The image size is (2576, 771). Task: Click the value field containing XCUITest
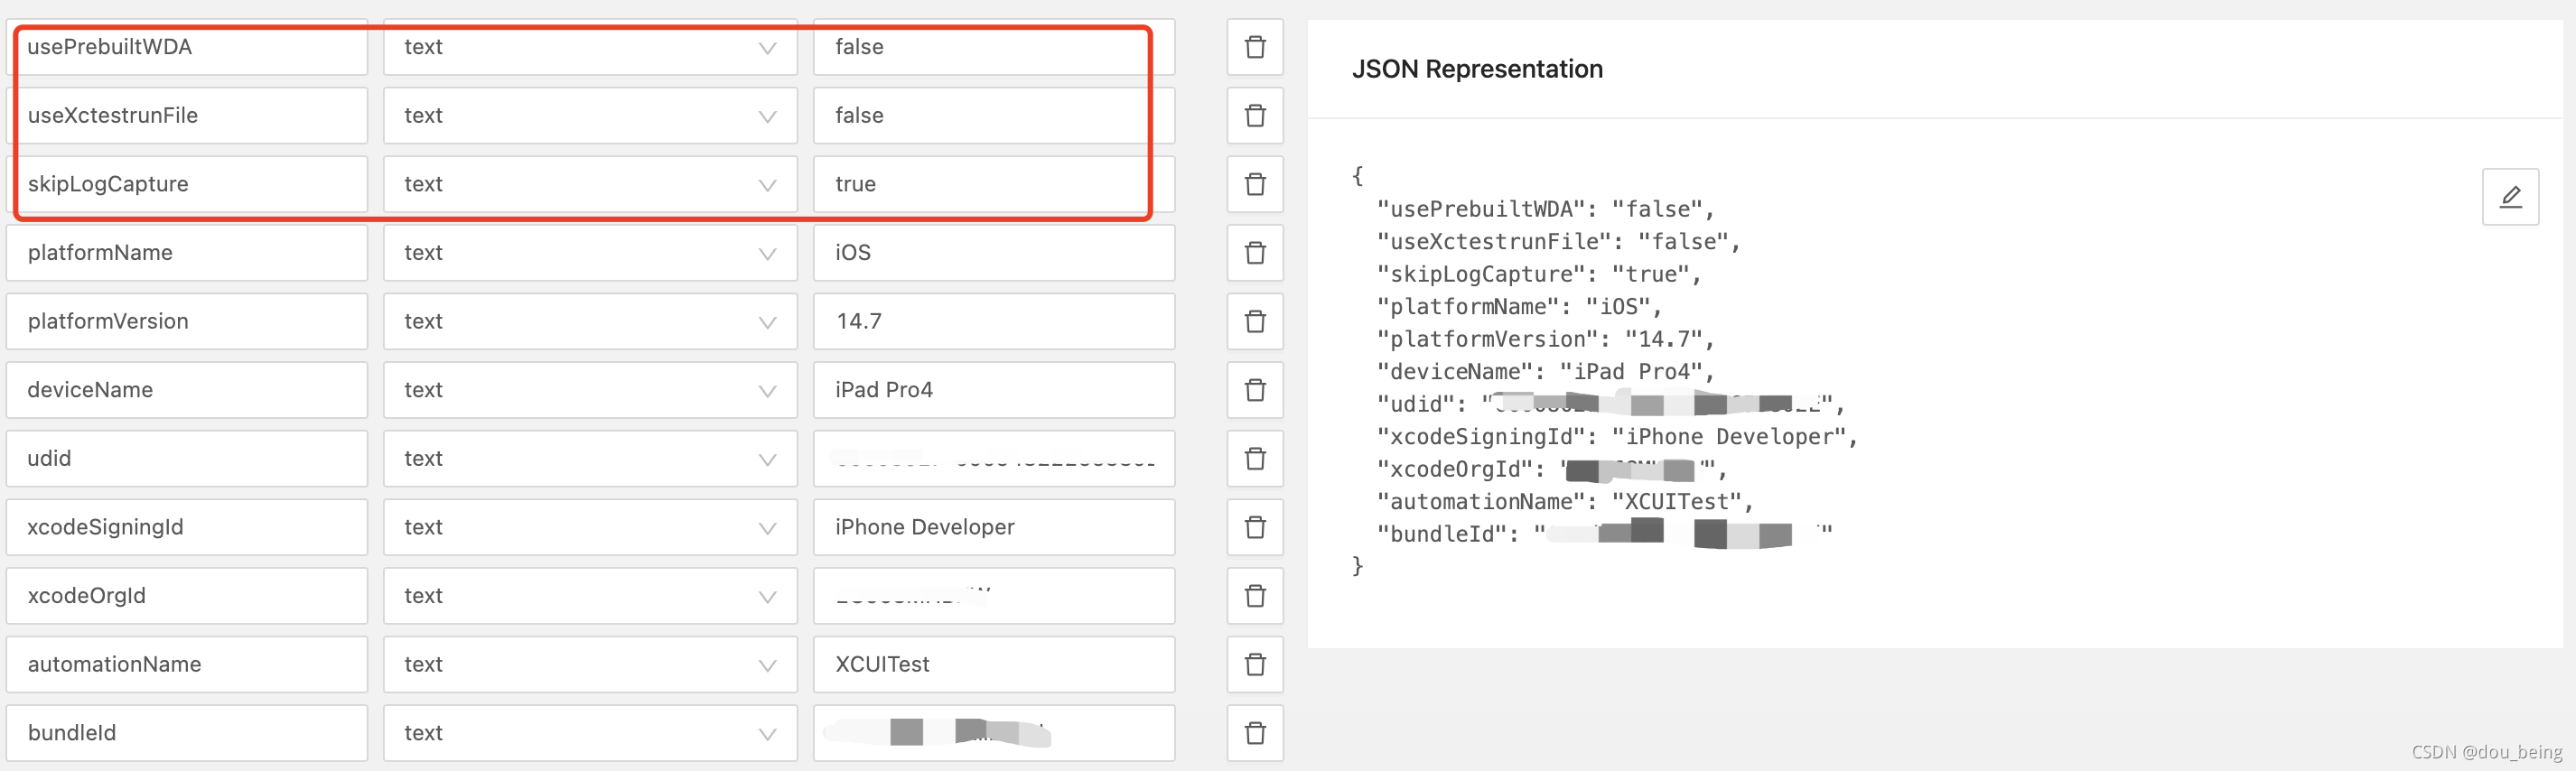(x=994, y=664)
